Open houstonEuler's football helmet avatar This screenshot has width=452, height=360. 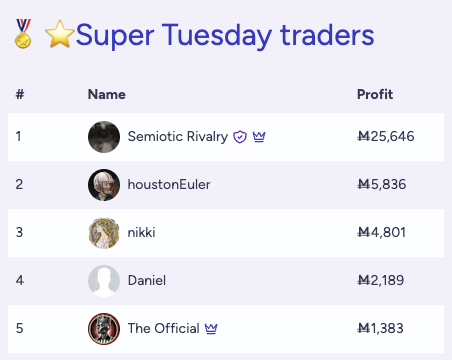pos(104,185)
